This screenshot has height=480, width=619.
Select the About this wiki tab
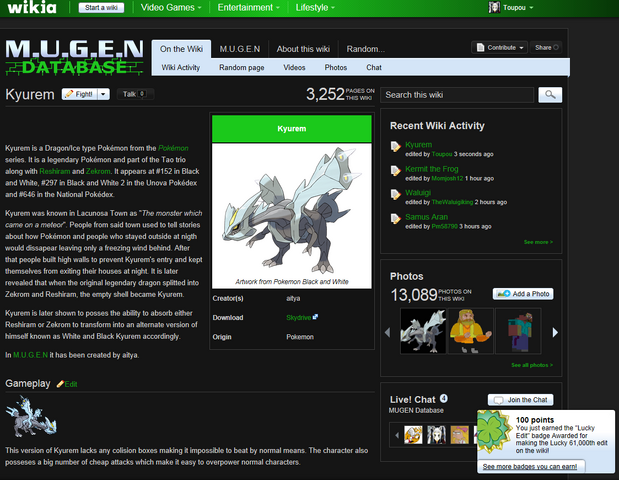[x=303, y=49]
